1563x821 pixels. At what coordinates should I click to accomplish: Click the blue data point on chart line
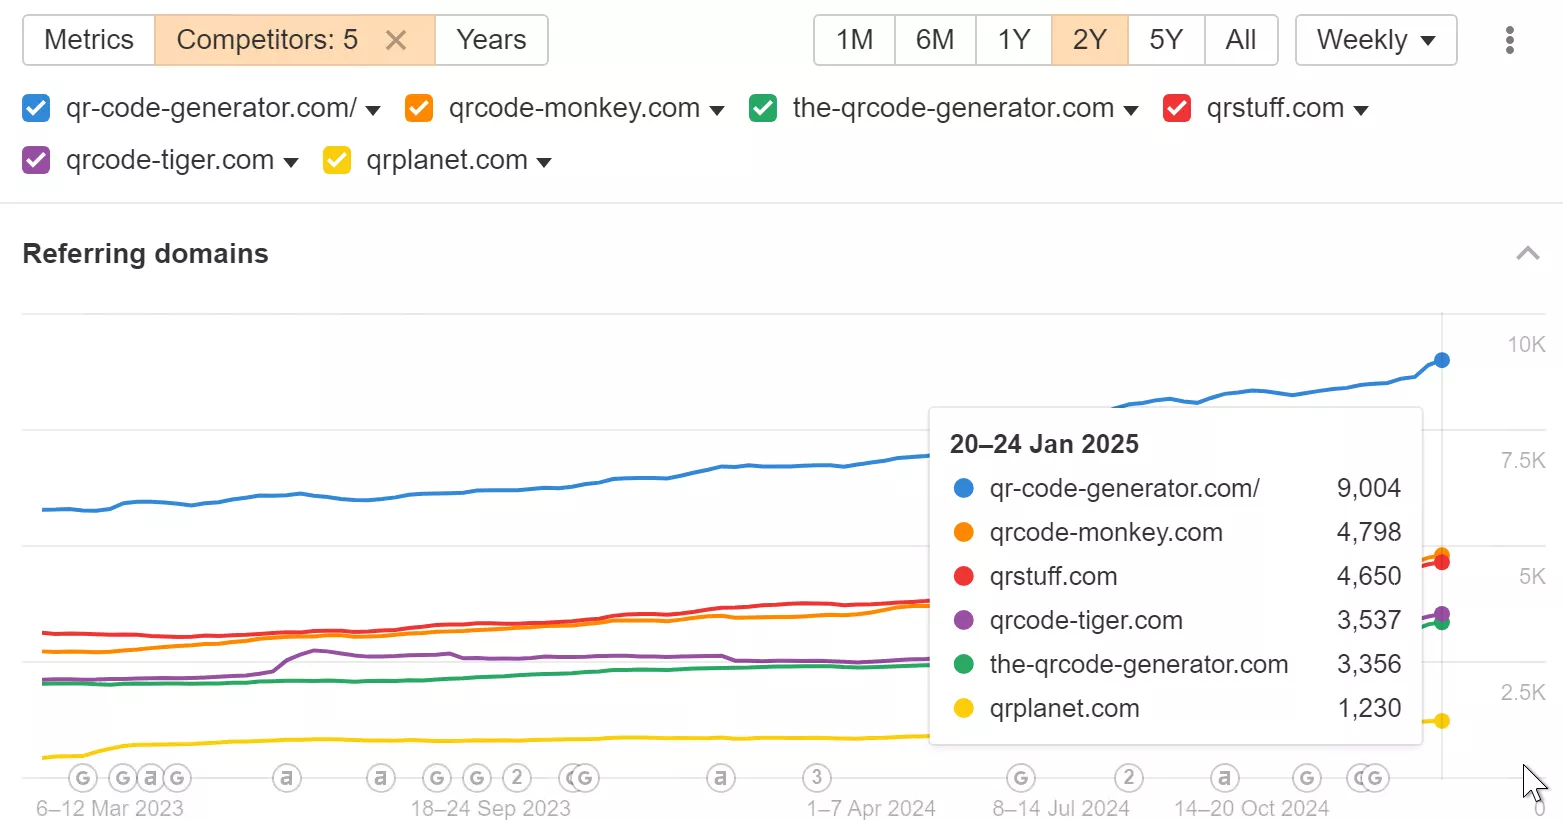[x=1441, y=360]
